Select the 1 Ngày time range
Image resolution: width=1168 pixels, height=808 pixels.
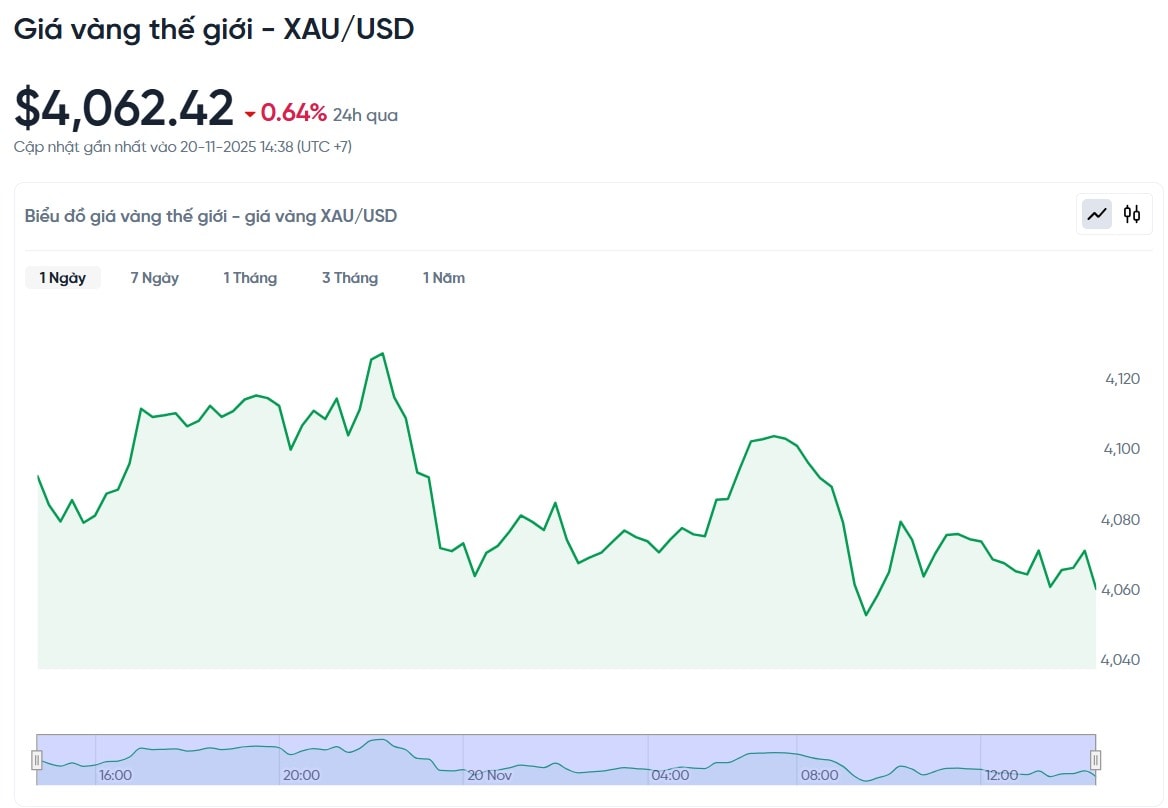[x=63, y=278]
